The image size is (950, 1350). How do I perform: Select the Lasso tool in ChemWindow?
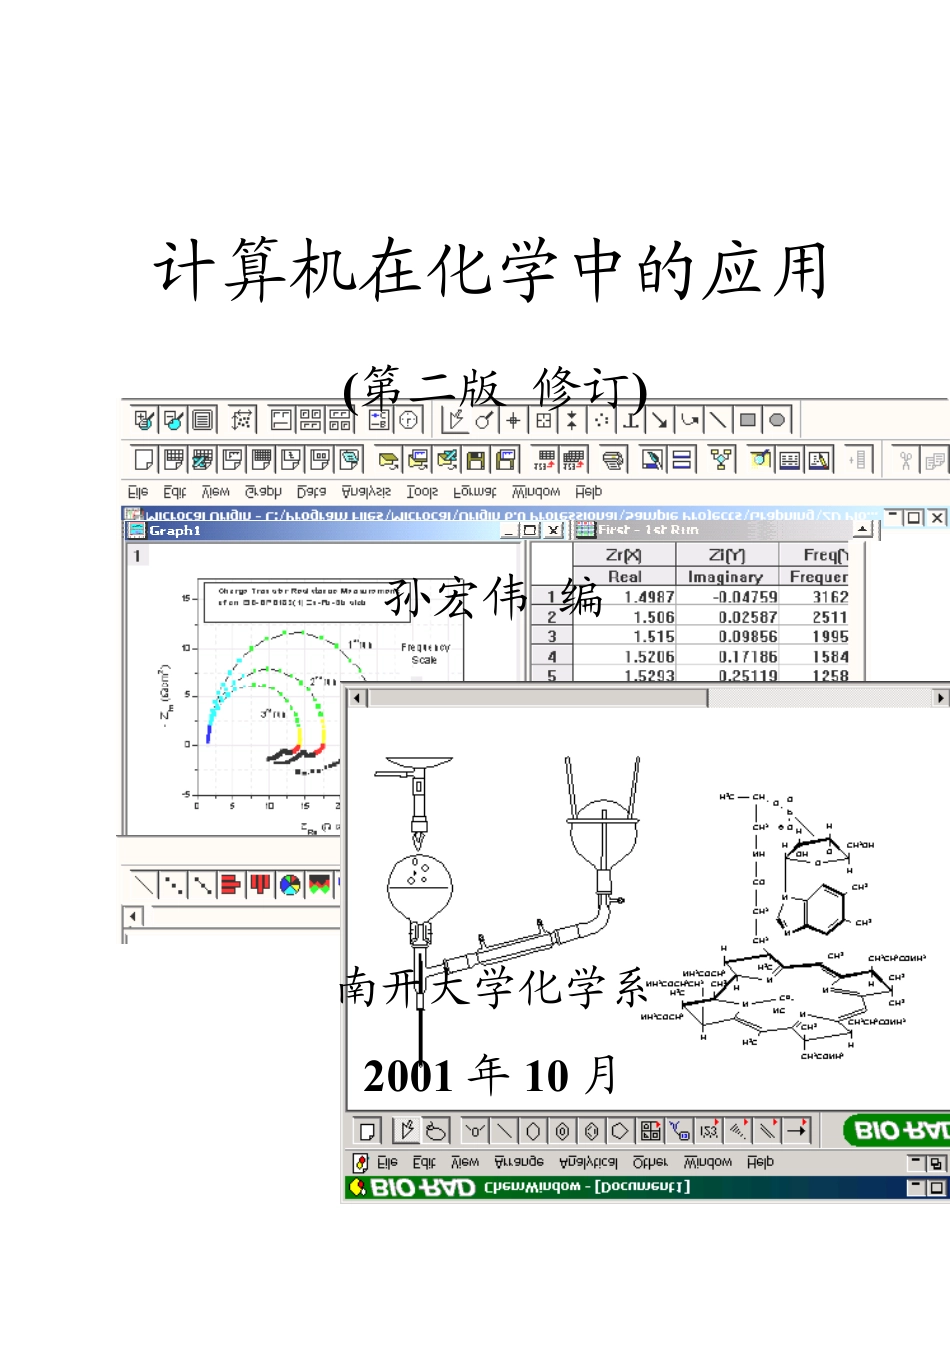[436, 1131]
